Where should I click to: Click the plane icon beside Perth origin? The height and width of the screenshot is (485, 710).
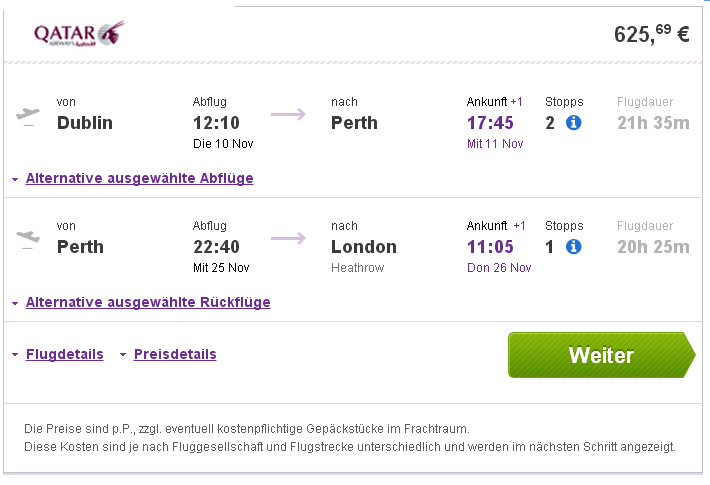(28, 240)
